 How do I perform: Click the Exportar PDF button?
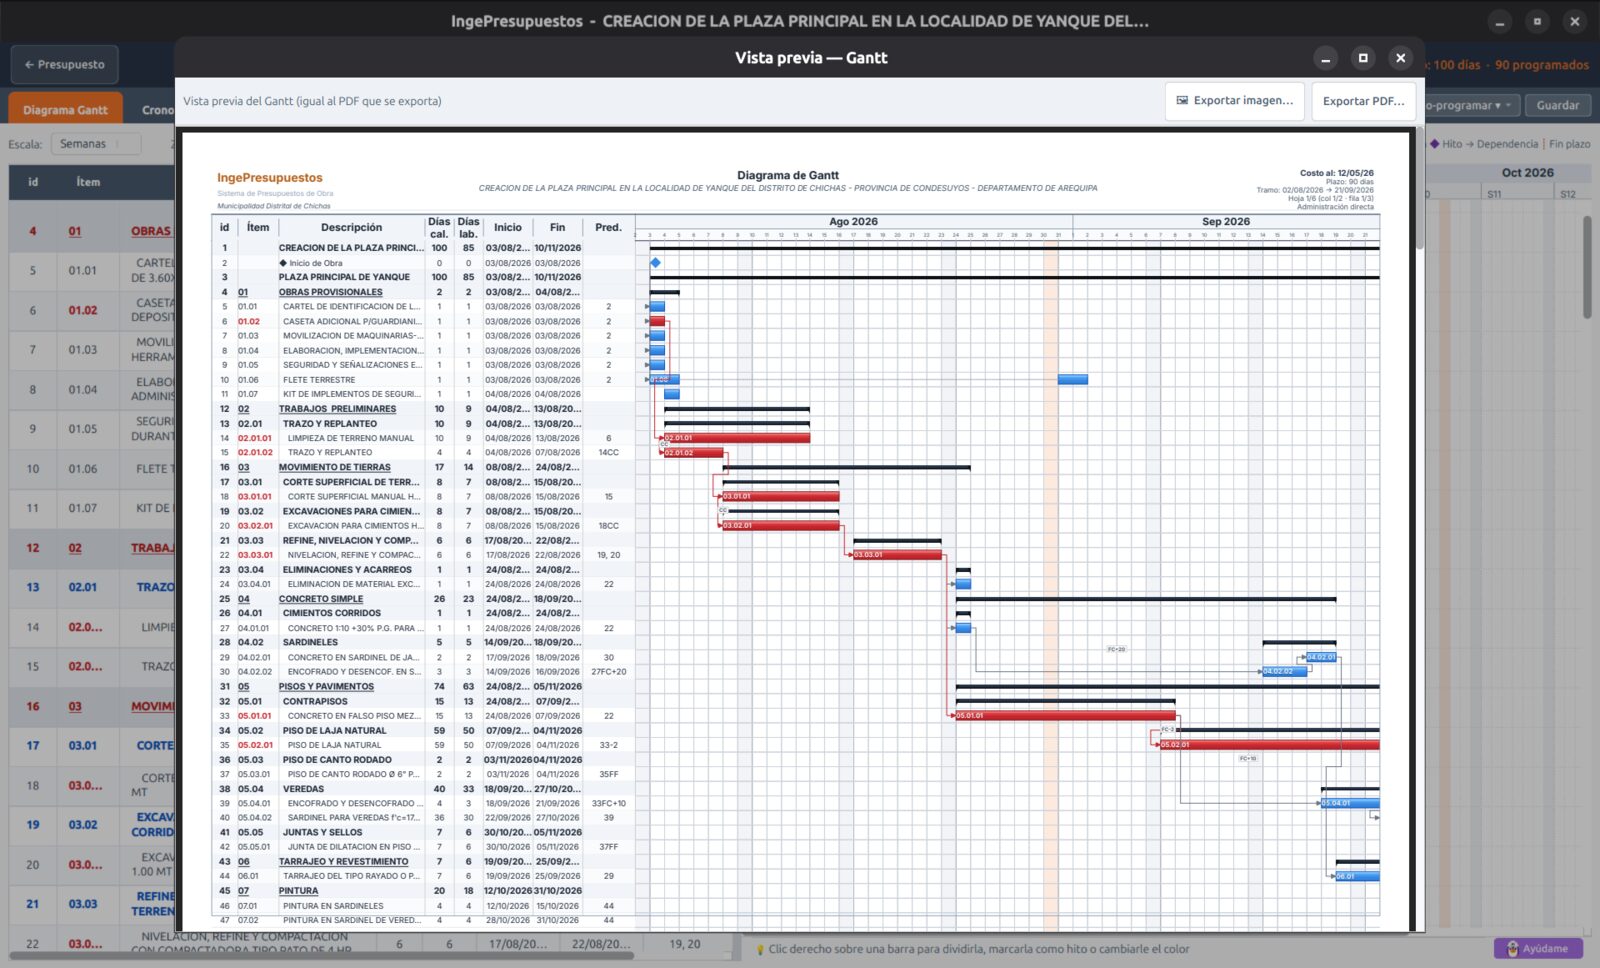click(1363, 101)
